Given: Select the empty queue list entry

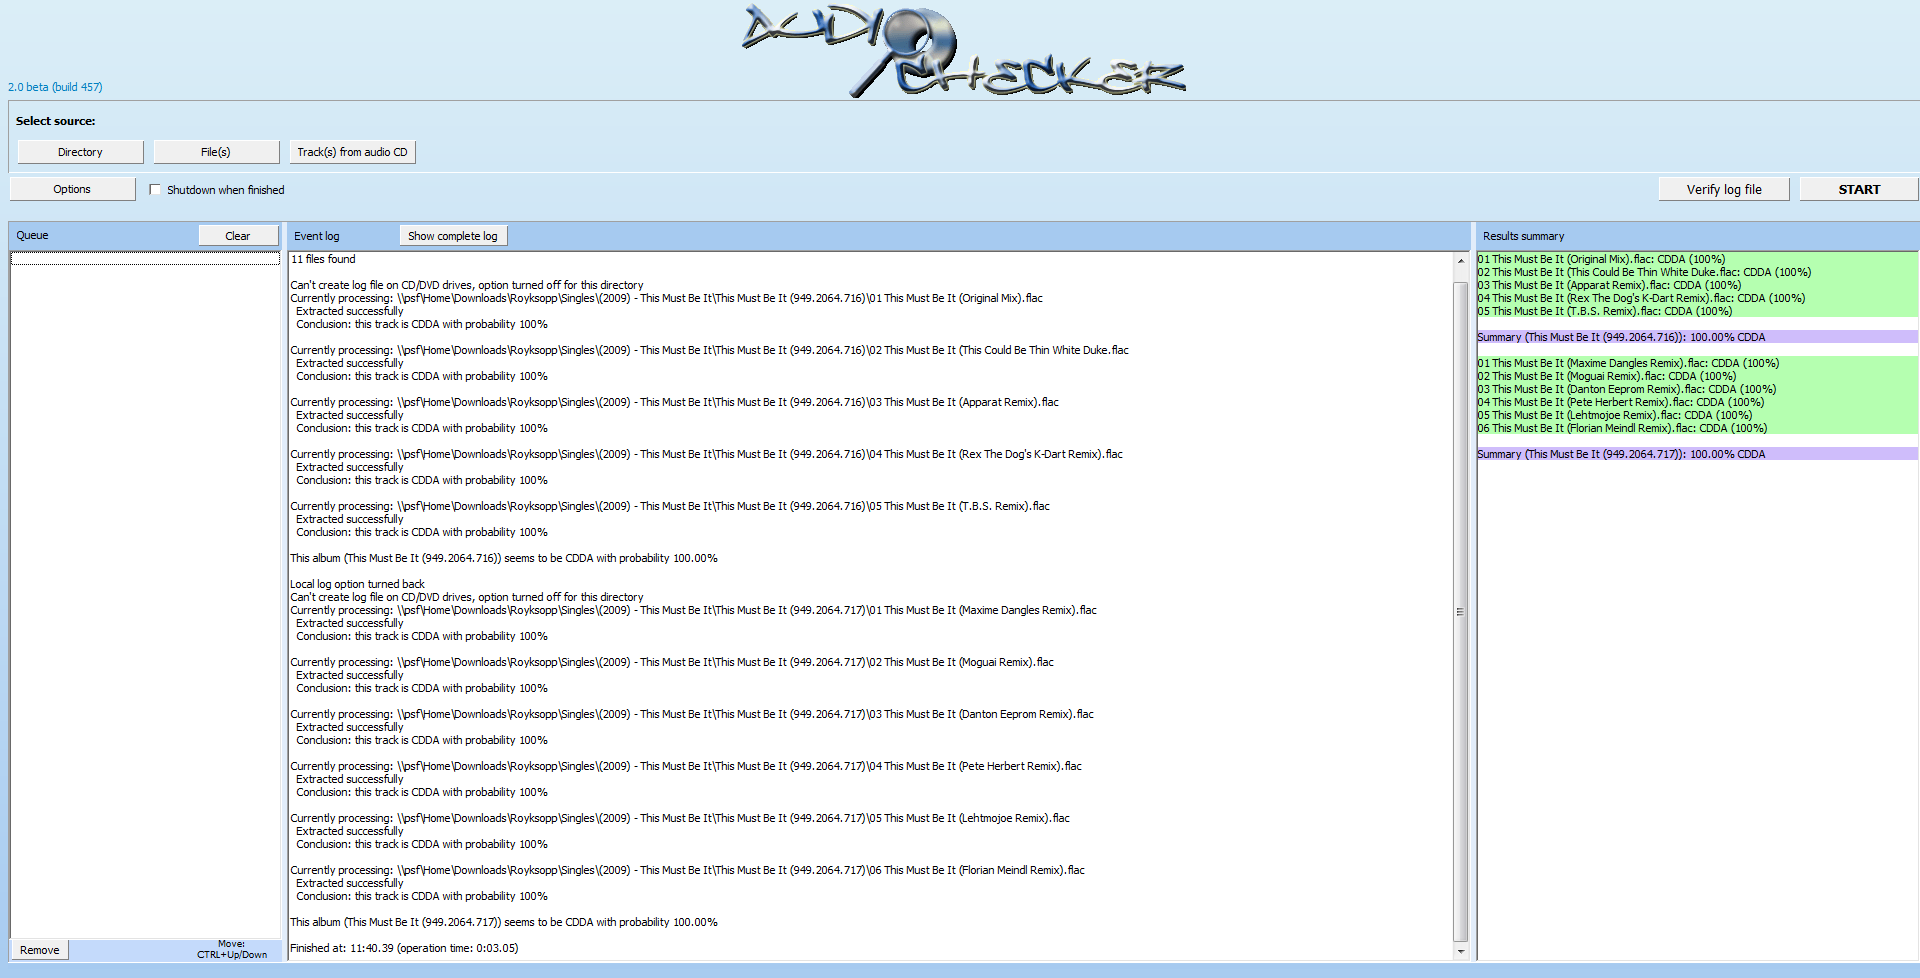Looking at the screenshot, I should [x=145, y=259].
